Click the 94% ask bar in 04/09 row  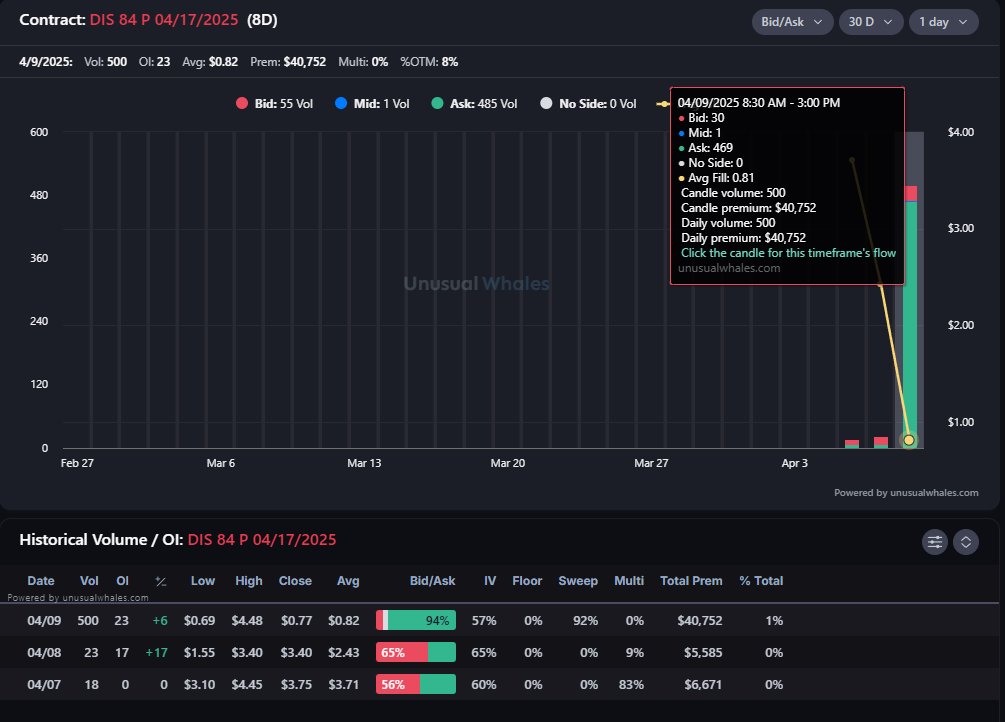[x=422, y=620]
